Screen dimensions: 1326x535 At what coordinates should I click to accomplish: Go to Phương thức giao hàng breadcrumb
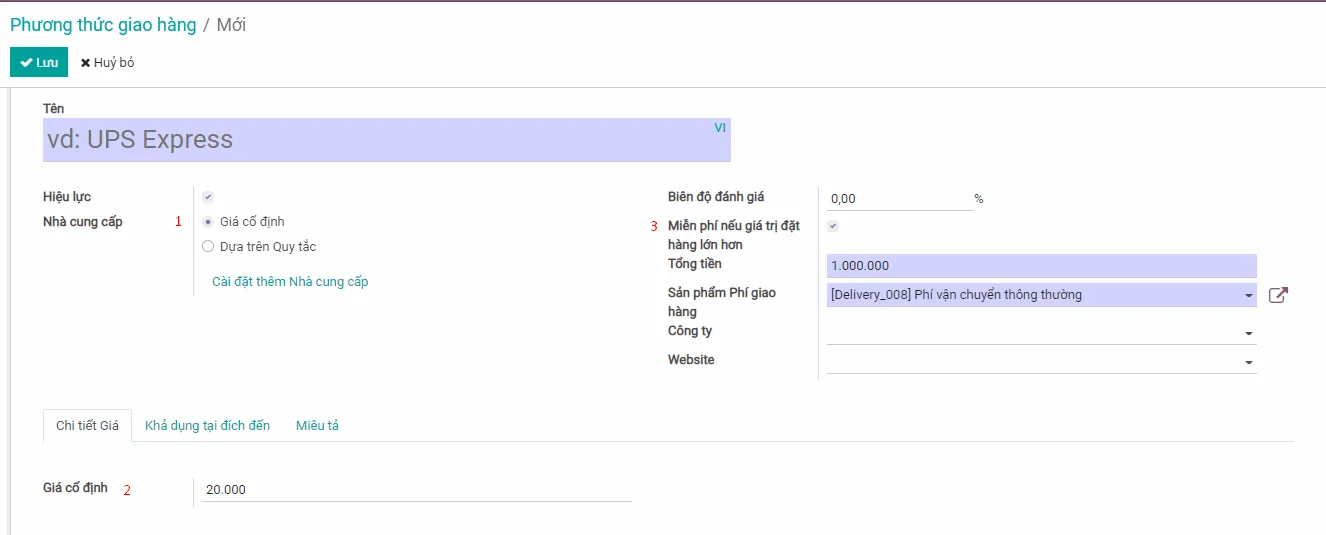tap(103, 25)
